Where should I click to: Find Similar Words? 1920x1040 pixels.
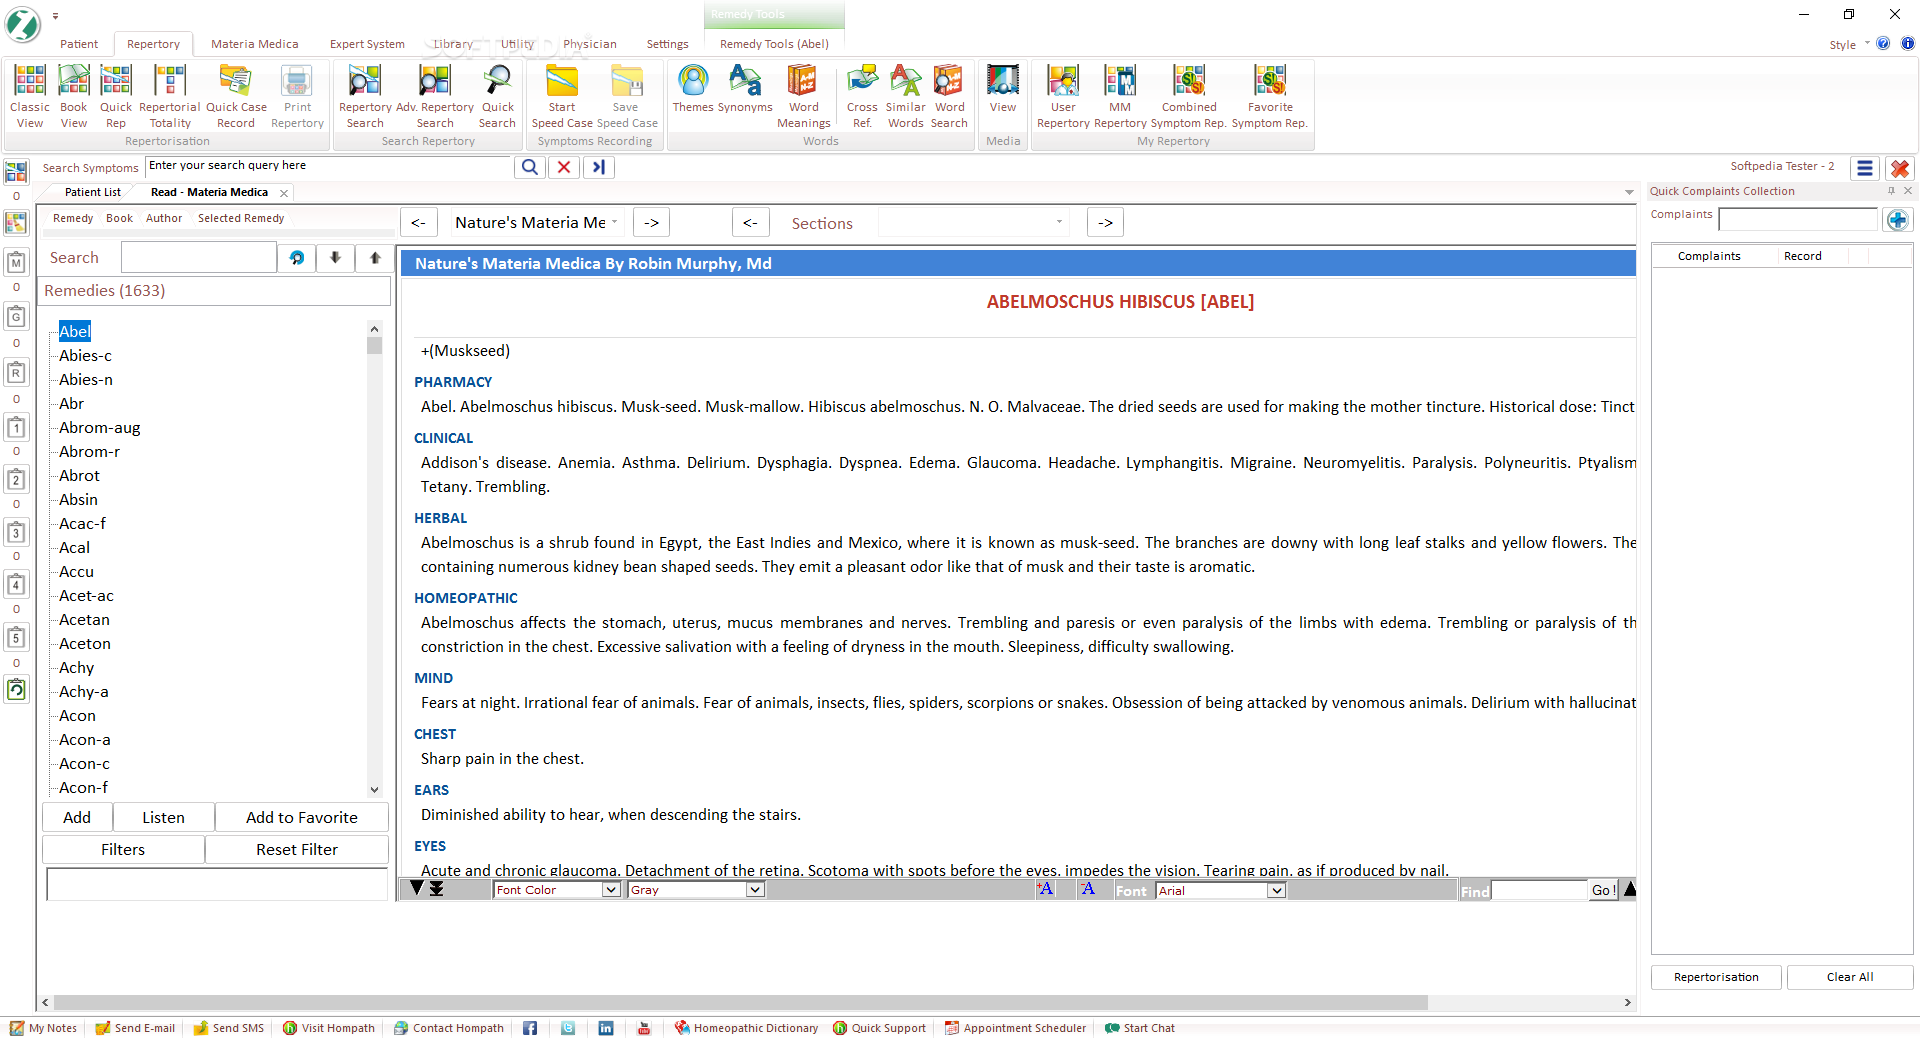pos(905,97)
